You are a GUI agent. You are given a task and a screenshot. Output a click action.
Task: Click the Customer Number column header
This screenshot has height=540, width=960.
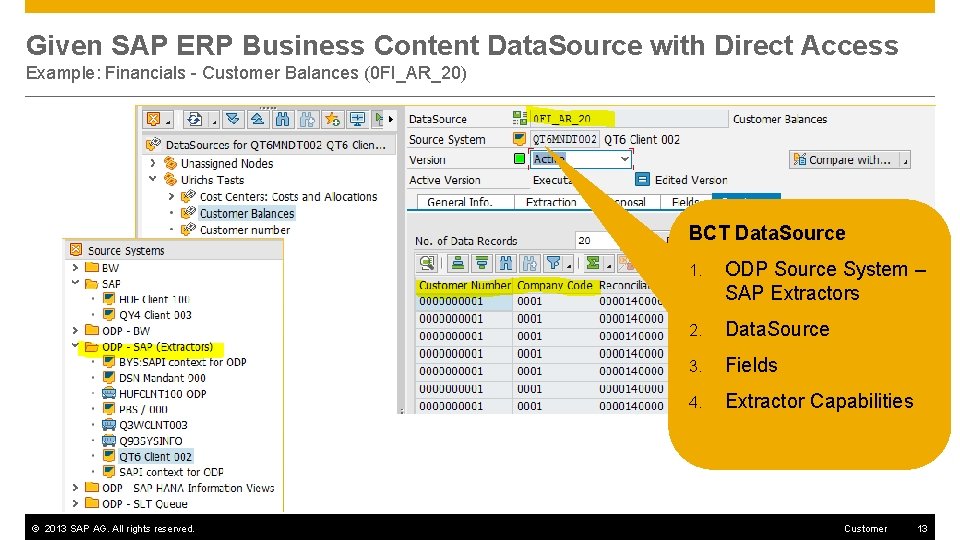[x=465, y=285]
